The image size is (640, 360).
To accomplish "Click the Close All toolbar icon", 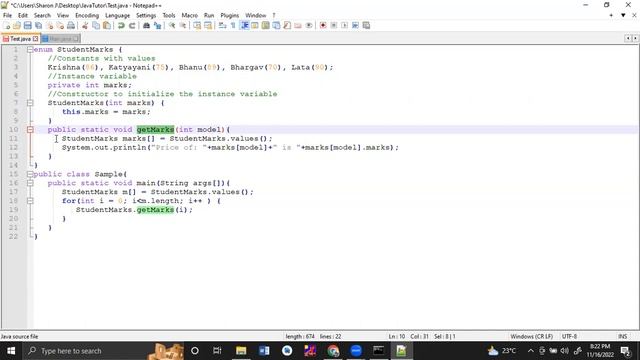I will [x=60, y=26].
